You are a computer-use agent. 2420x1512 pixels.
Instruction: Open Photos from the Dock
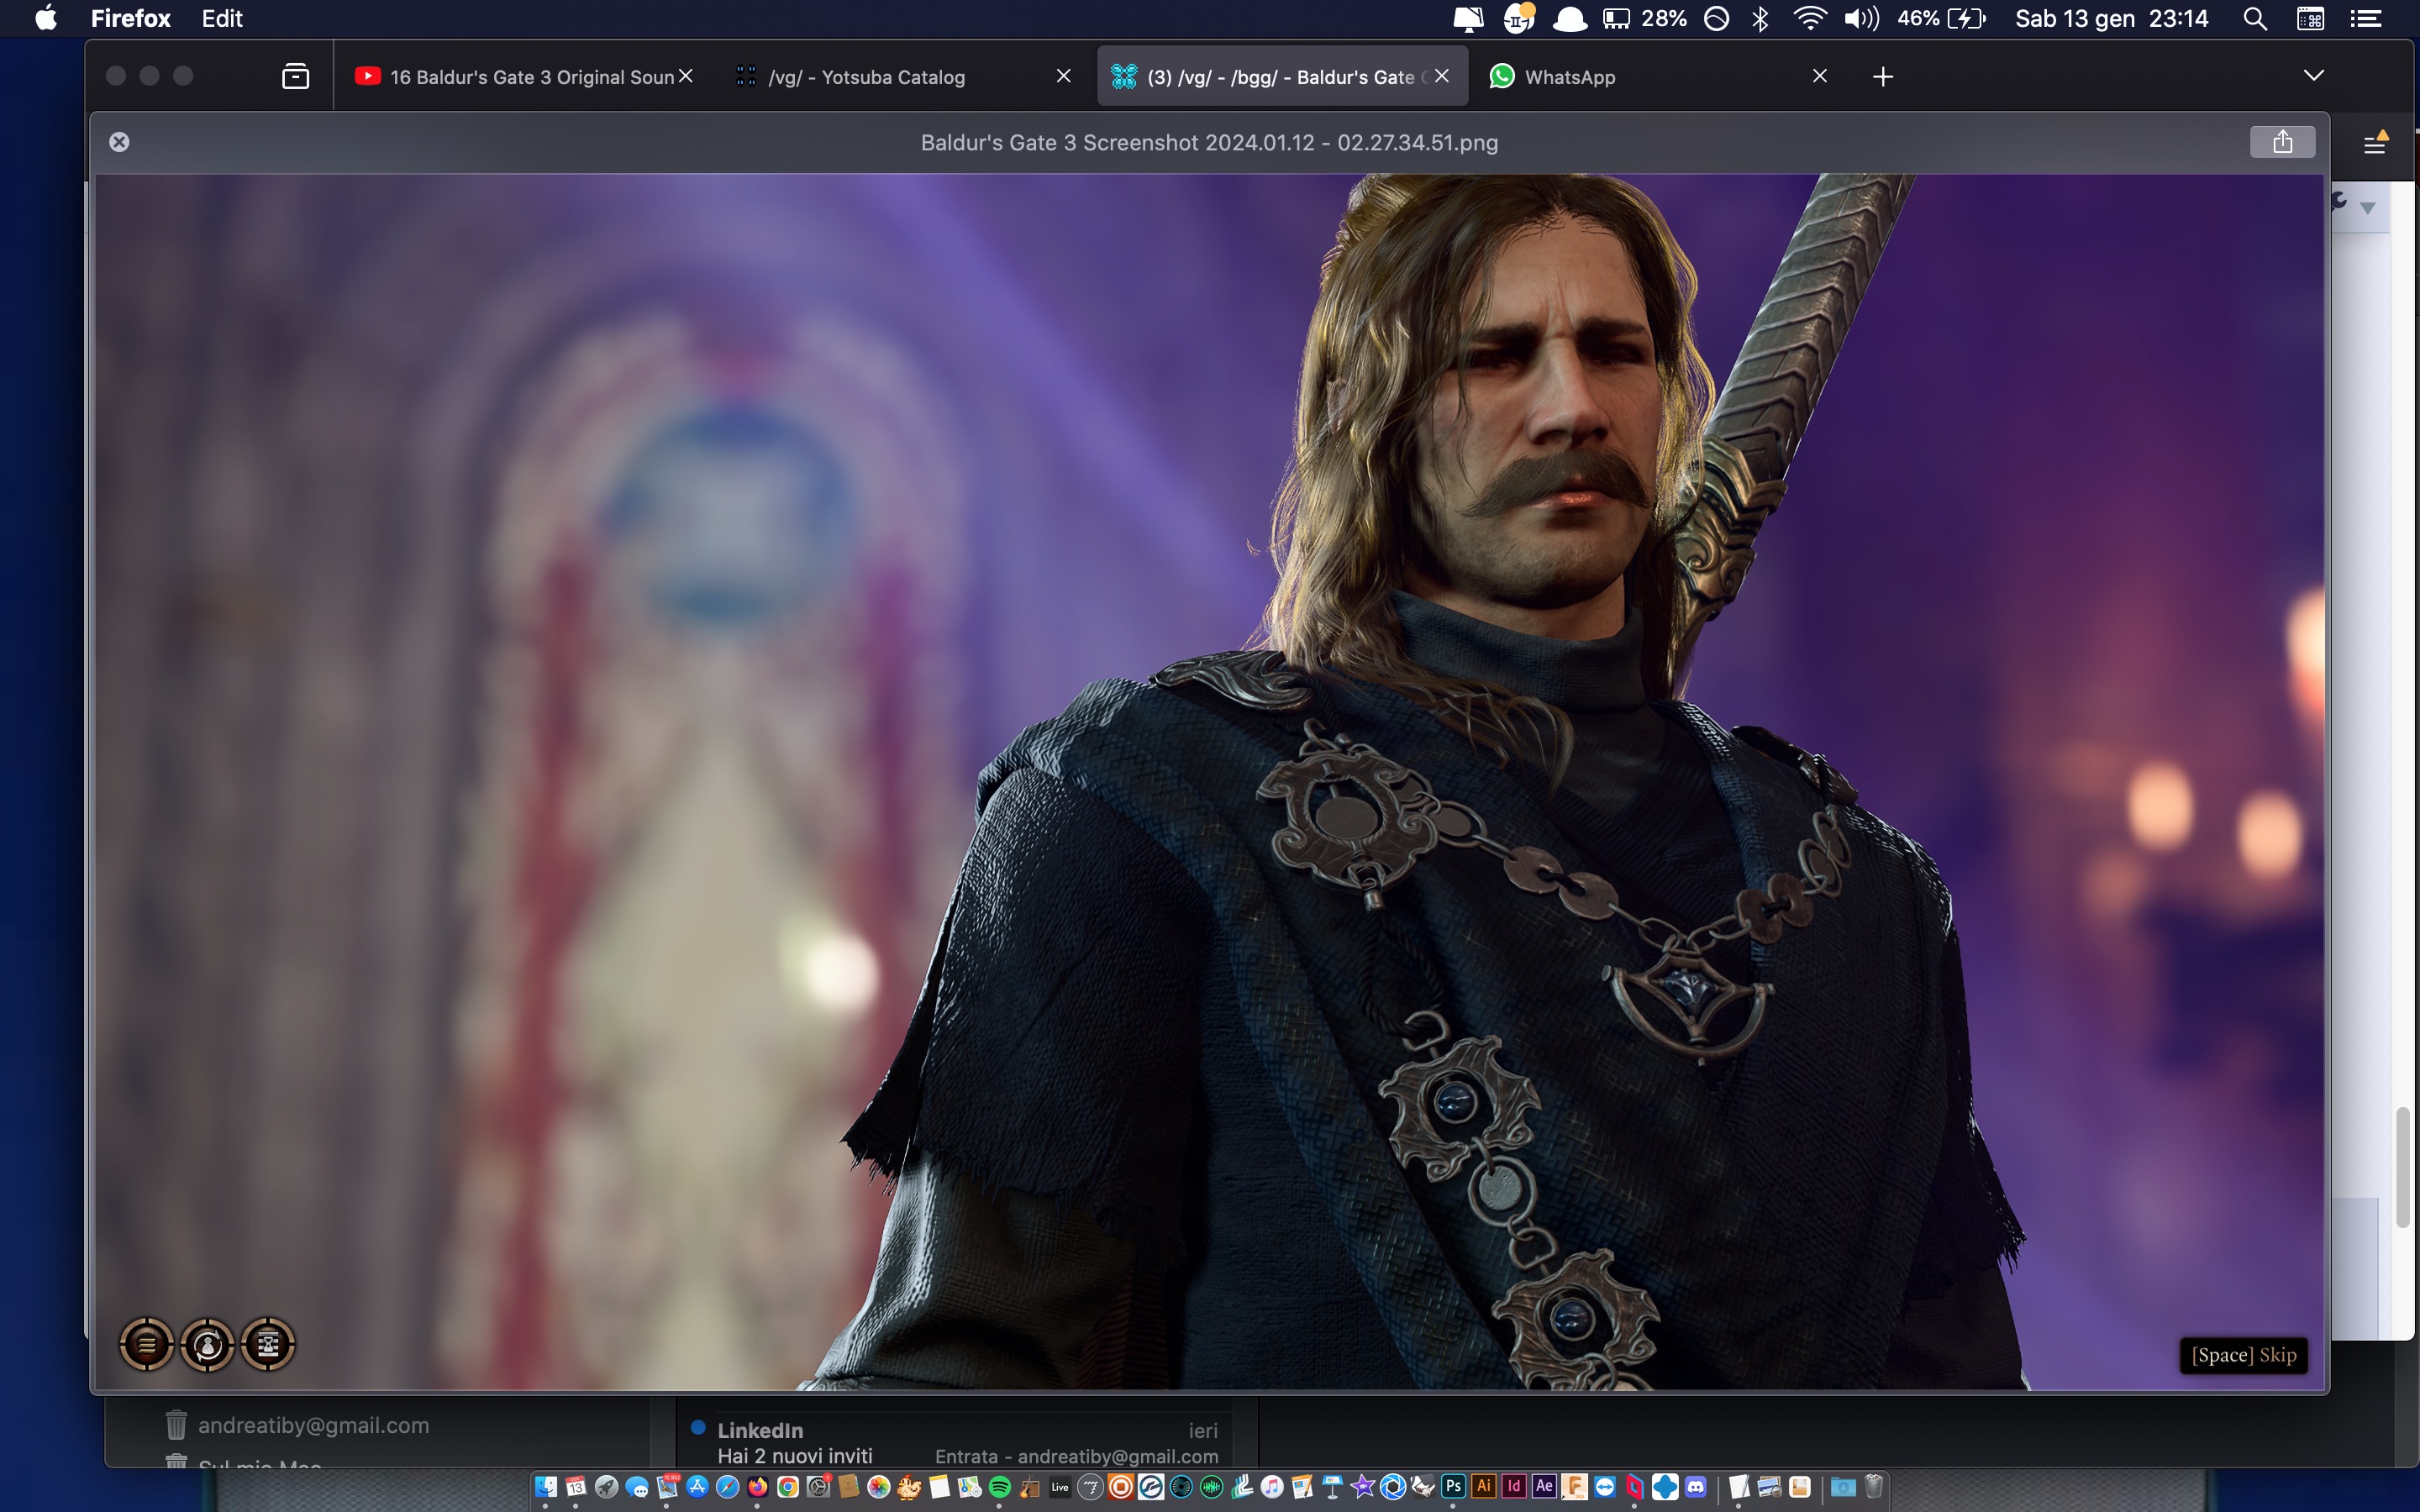pyautogui.click(x=879, y=1487)
